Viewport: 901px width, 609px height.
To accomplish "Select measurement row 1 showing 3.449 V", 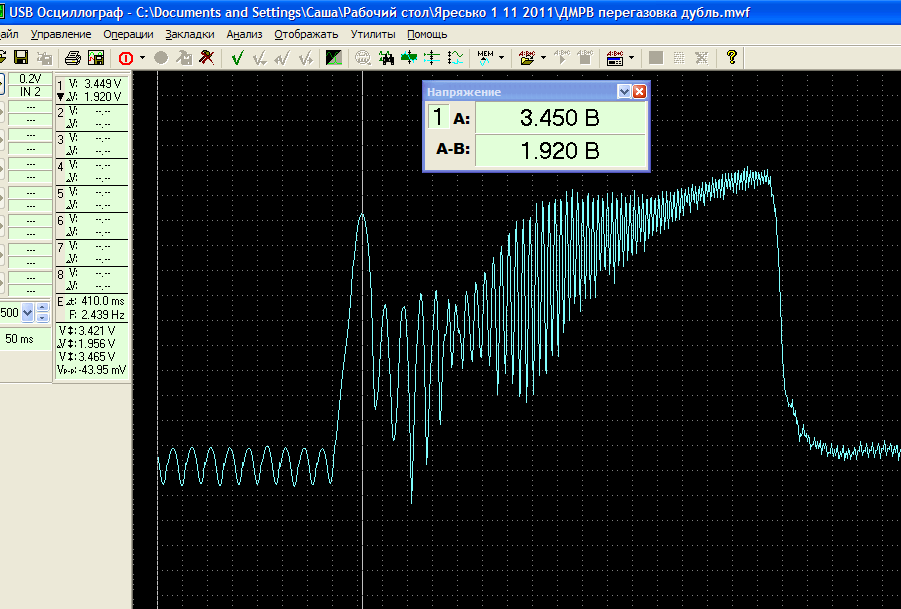I will (x=92, y=90).
